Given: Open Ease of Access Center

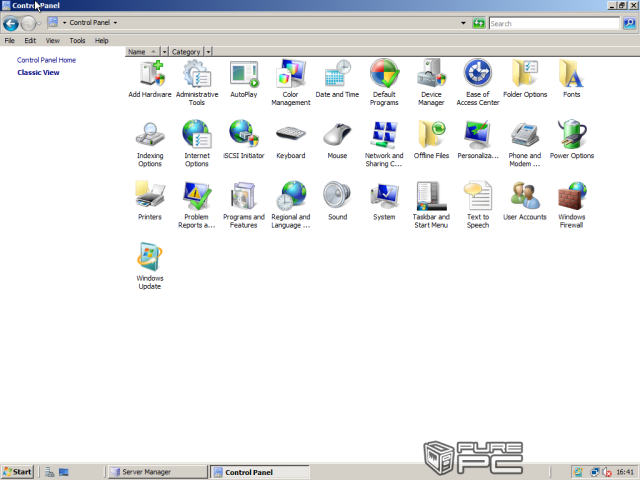Looking at the screenshot, I should 478,83.
